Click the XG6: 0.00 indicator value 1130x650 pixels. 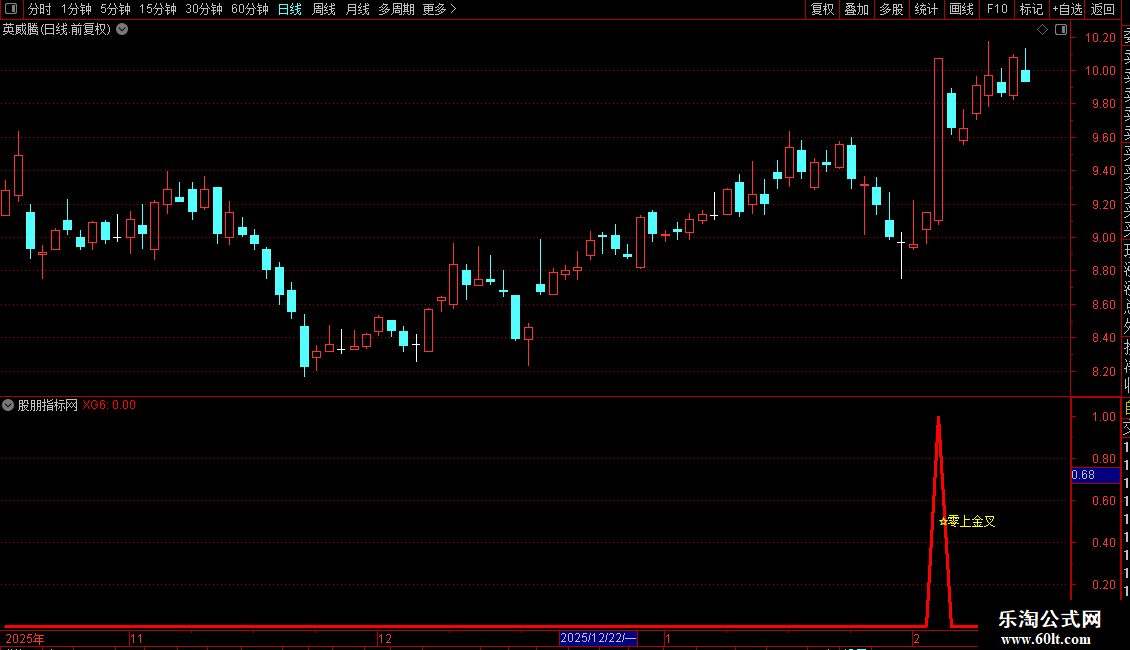(x=109, y=405)
